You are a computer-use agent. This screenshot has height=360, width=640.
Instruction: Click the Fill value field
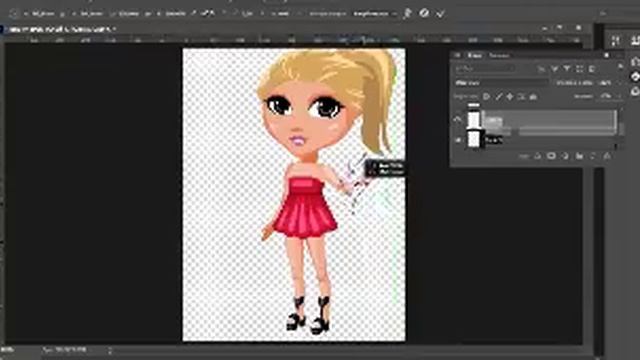click(x=606, y=96)
